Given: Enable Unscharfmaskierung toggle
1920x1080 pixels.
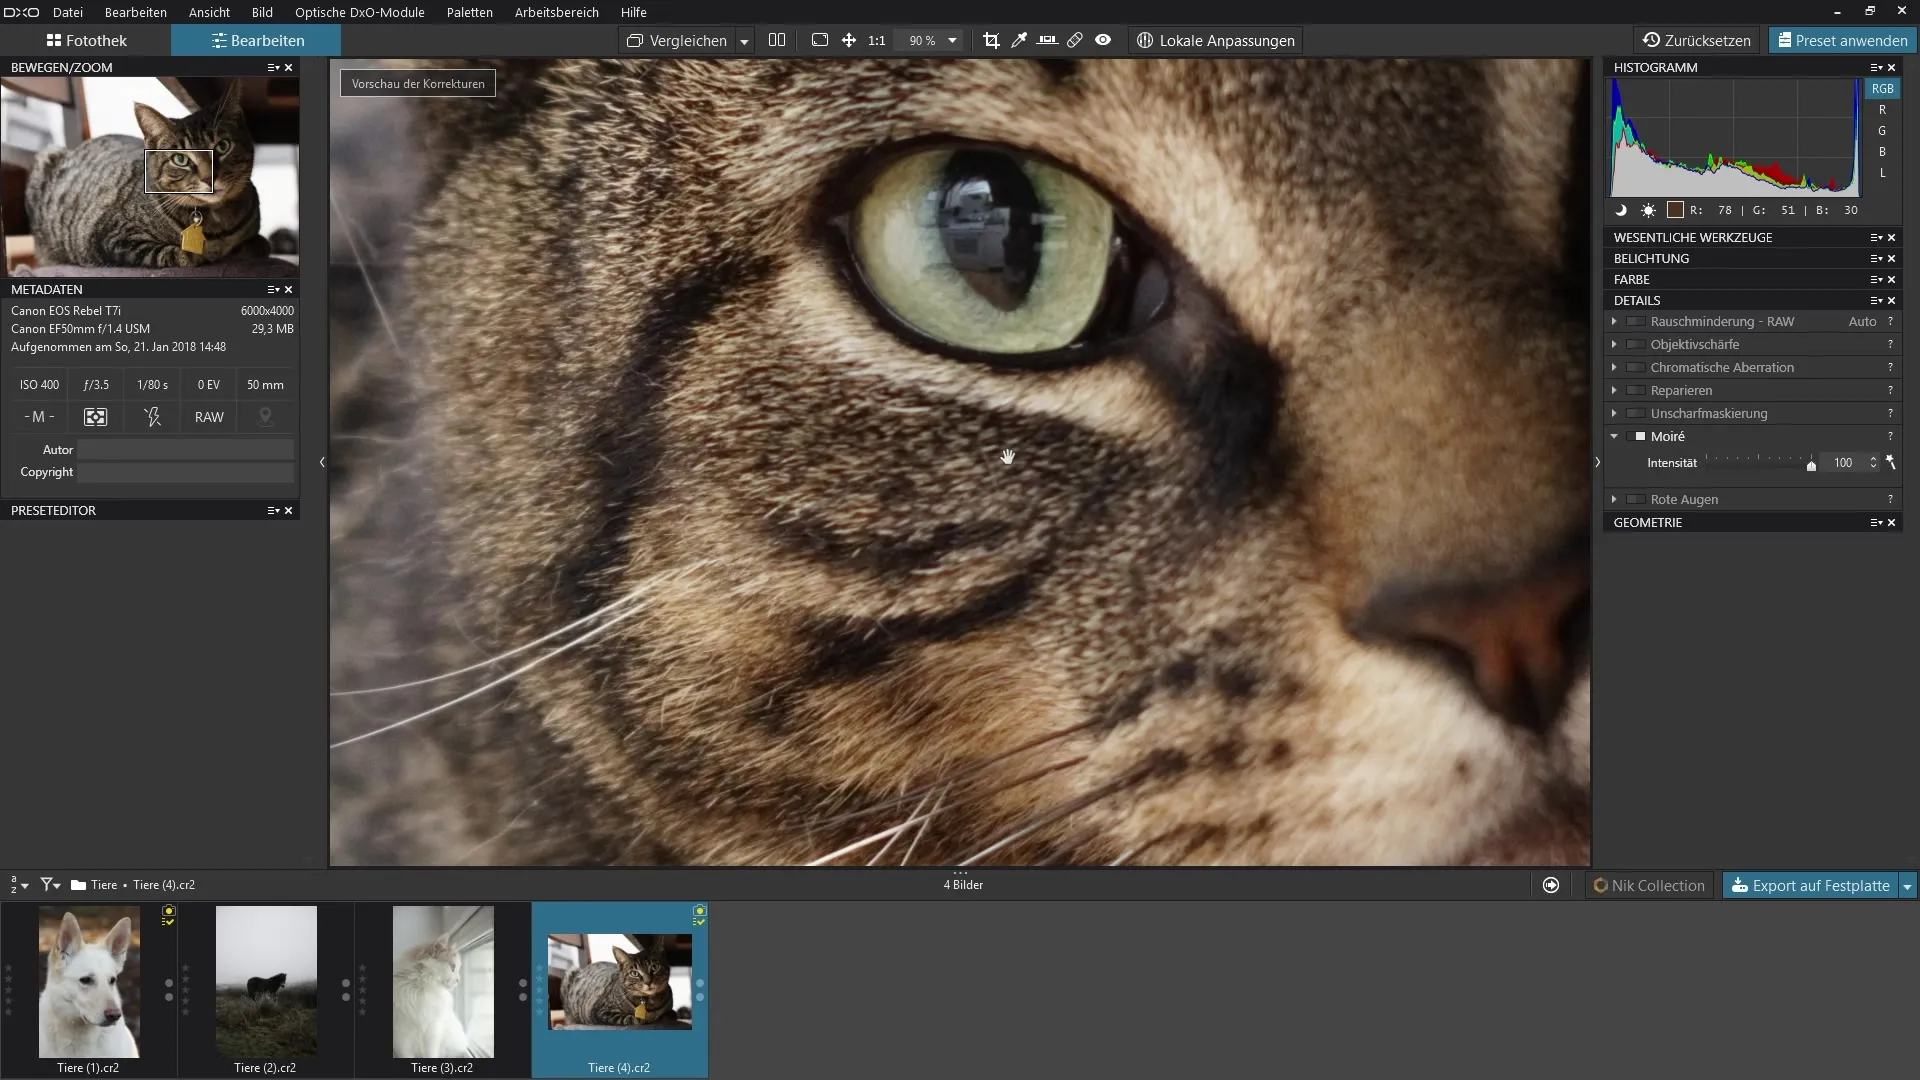Looking at the screenshot, I should coord(1636,413).
